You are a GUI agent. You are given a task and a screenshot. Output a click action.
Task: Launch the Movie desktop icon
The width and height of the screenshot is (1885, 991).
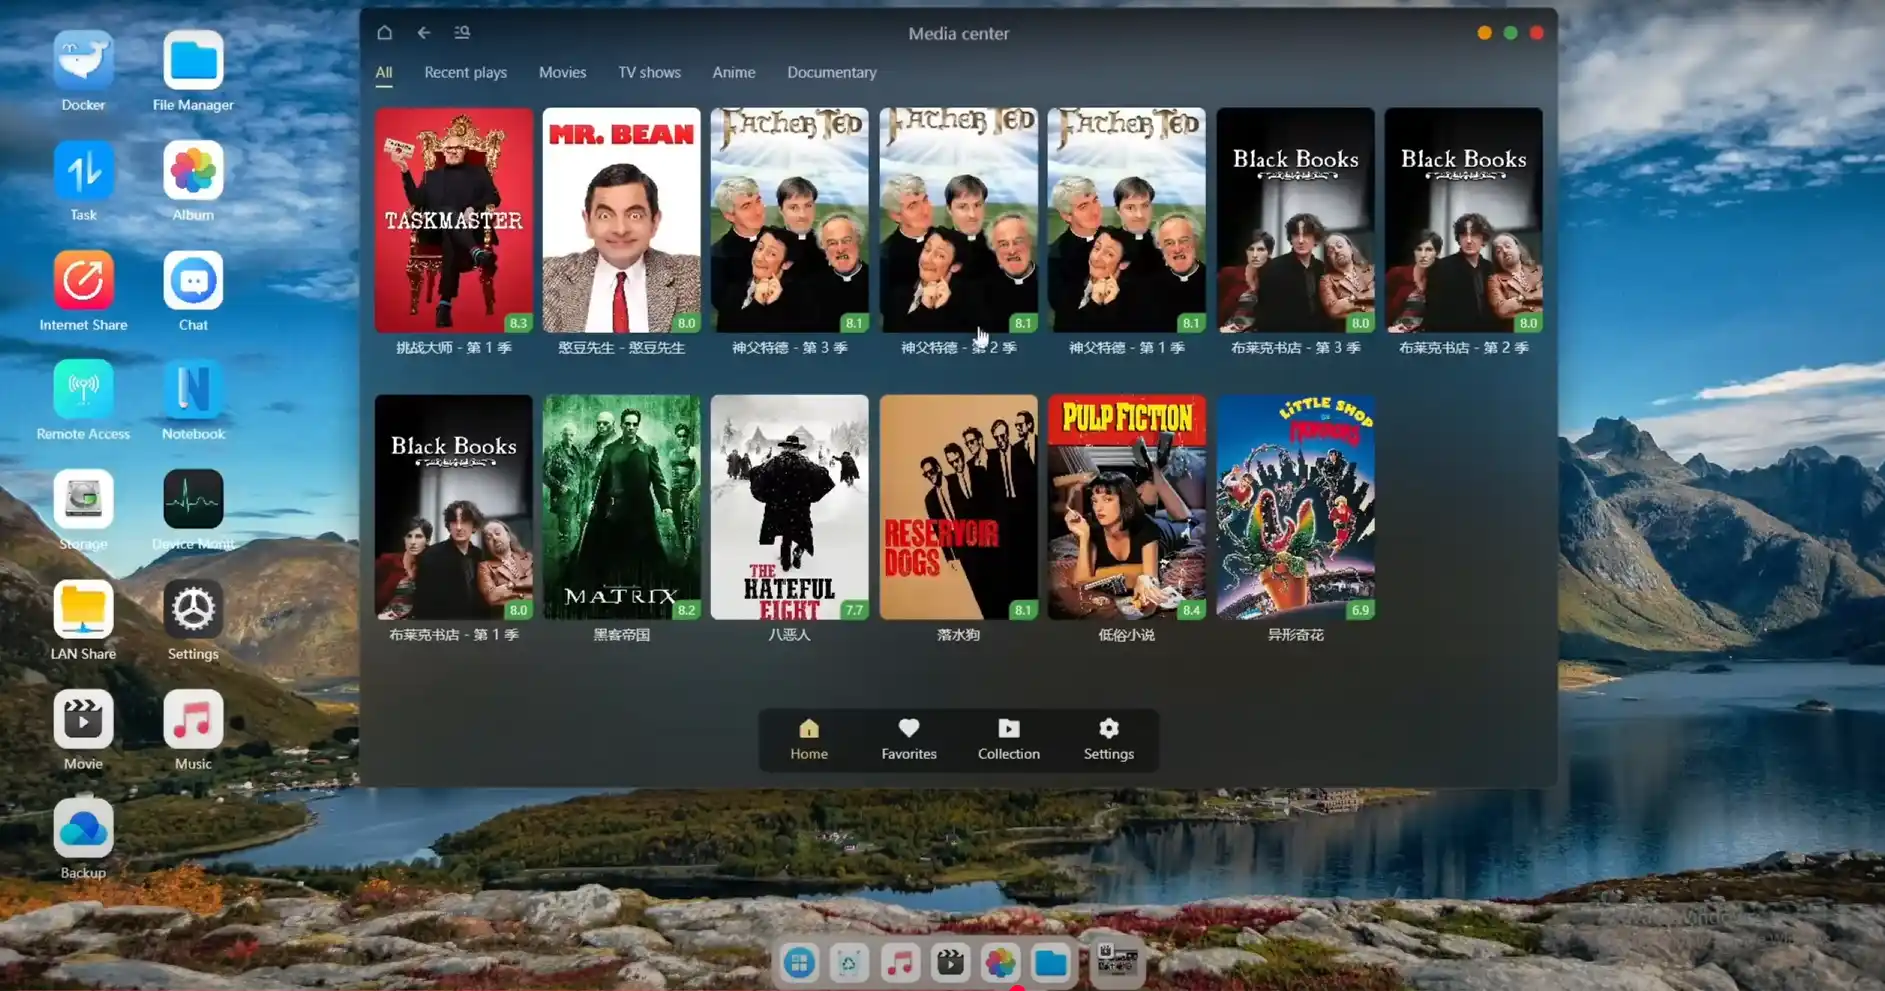83,719
